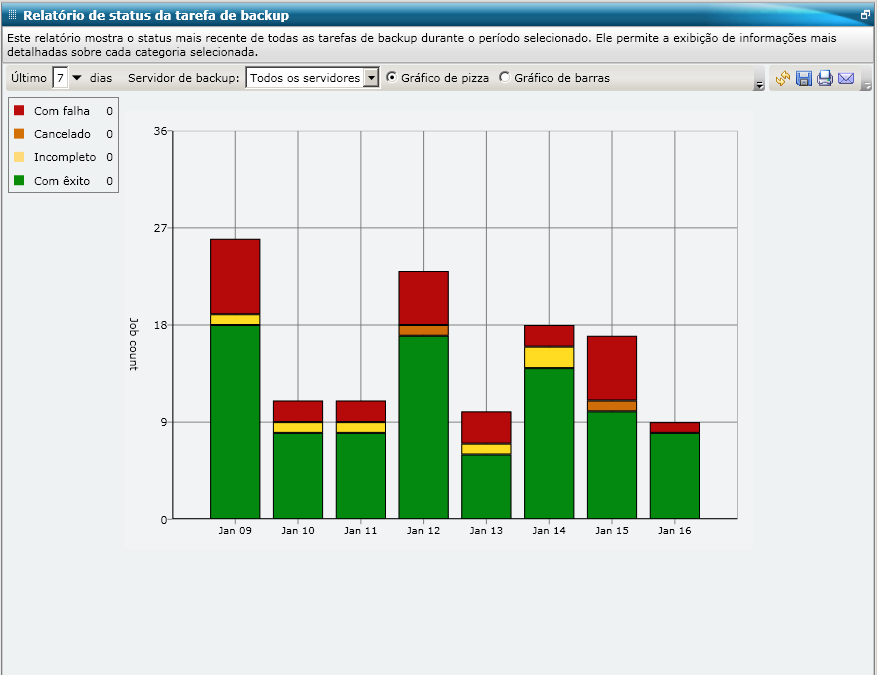The width and height of the screenshot is (878, 675).
Task: Email the report using the envelope icon
Action: (846, 79)
